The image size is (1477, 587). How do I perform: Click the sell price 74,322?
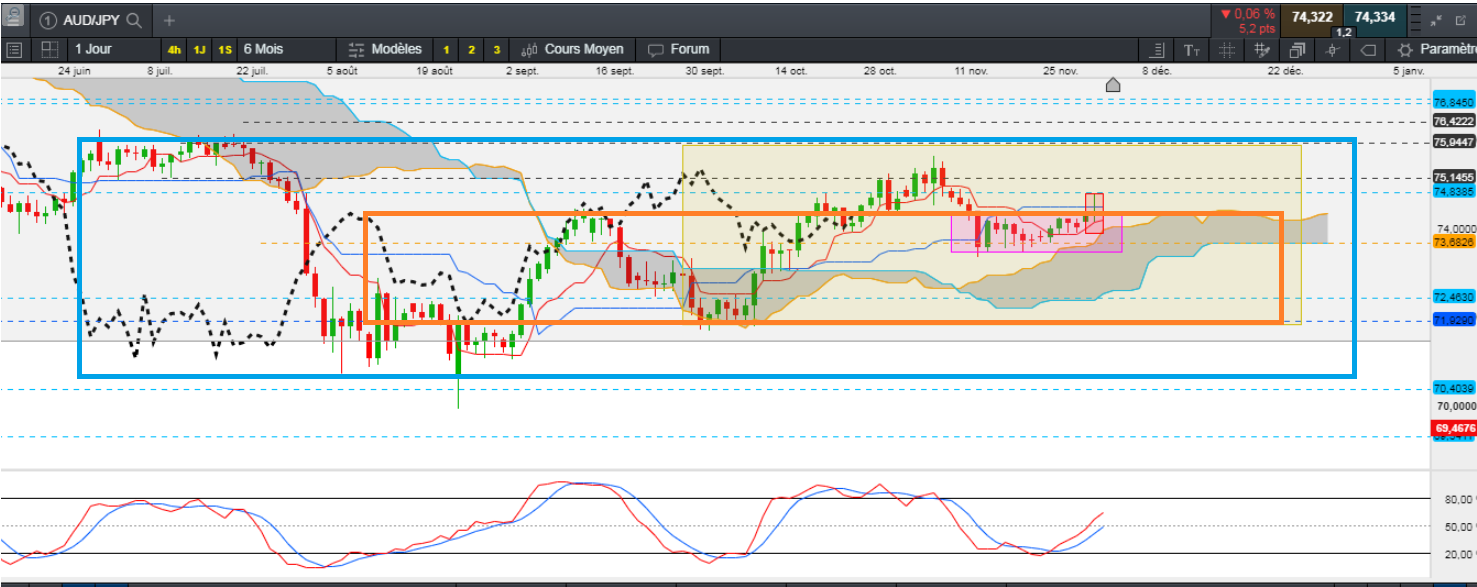(x=1311, y=16)
